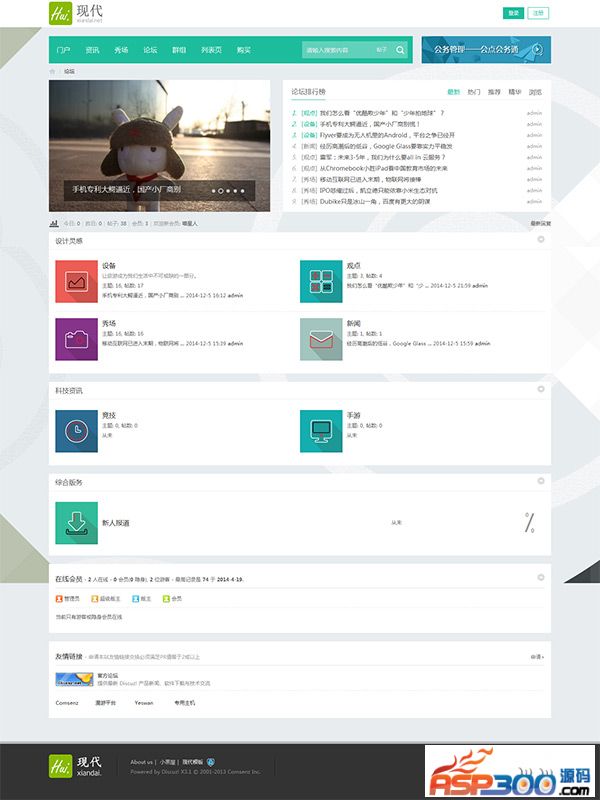600x800 pixels.
Task: Collapse the 科技资讯 section
Action: pyautogui.click(x=541, y=389)
